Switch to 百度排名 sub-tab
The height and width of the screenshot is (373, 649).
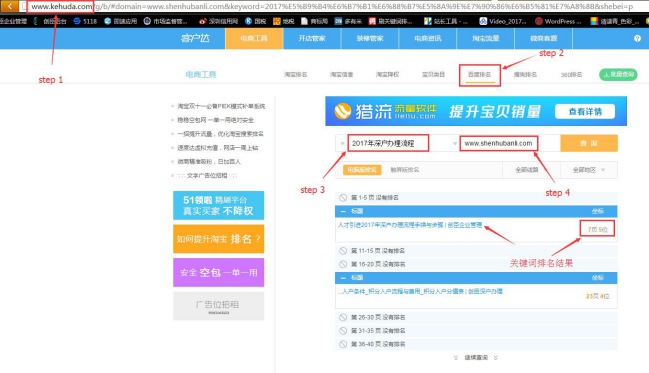479,75
